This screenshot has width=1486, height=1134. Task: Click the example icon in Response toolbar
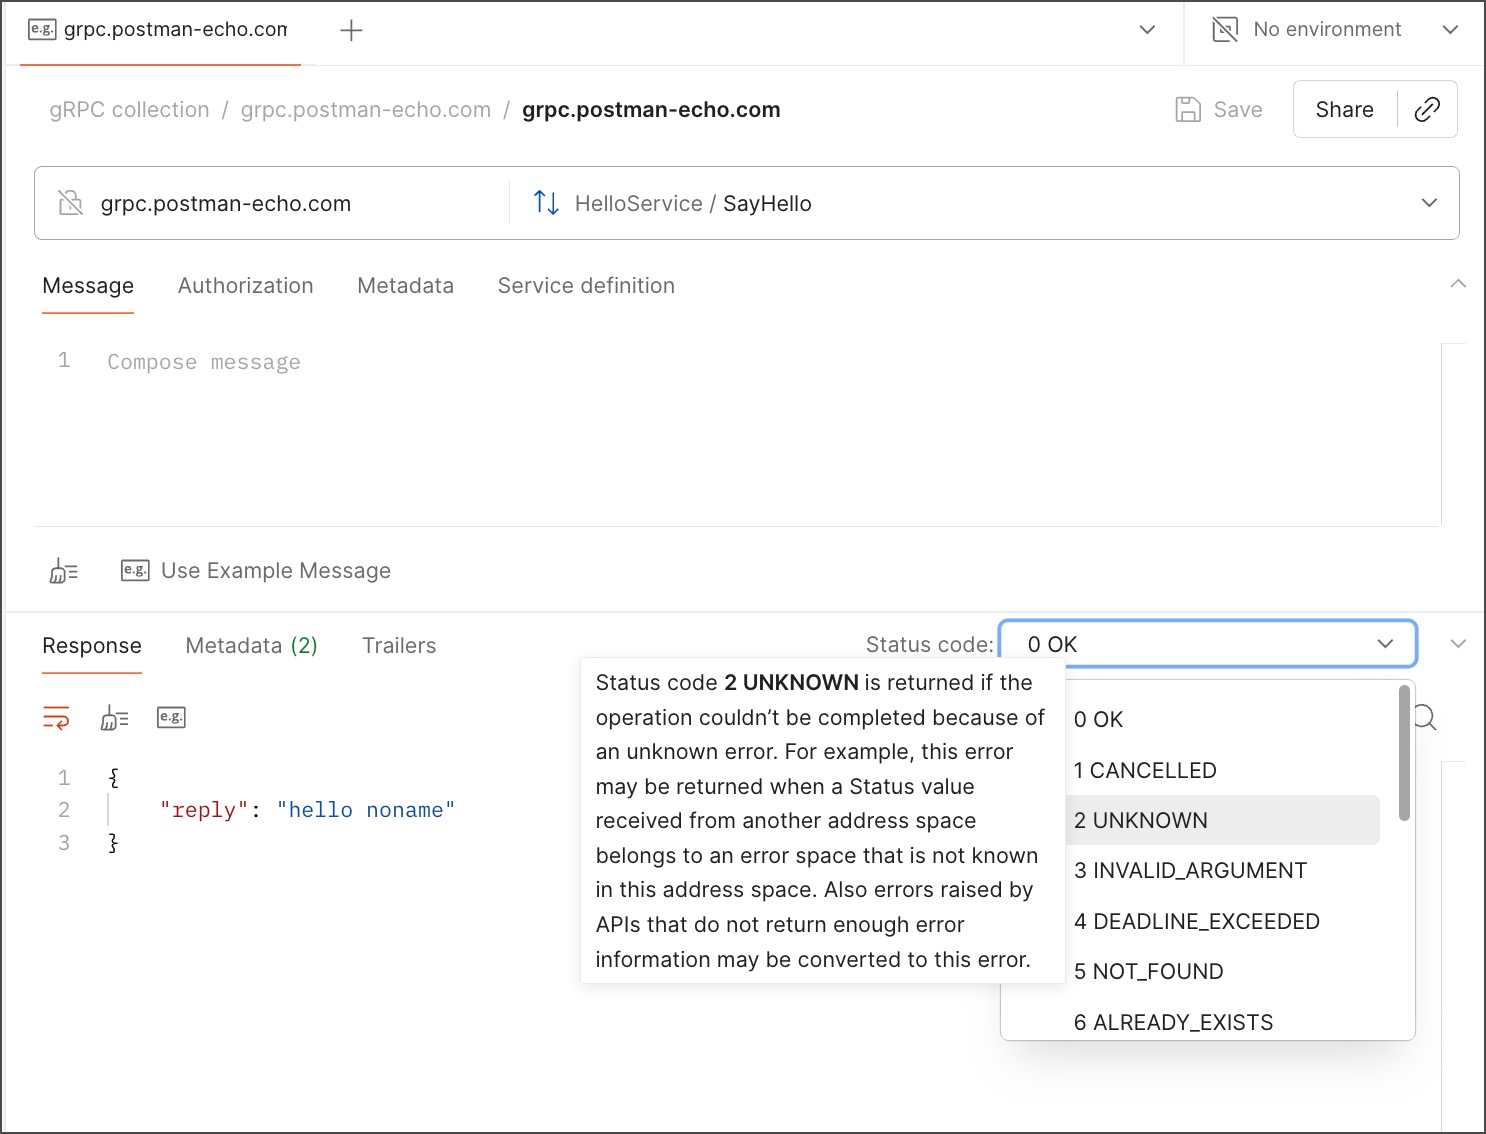(171, 717)
